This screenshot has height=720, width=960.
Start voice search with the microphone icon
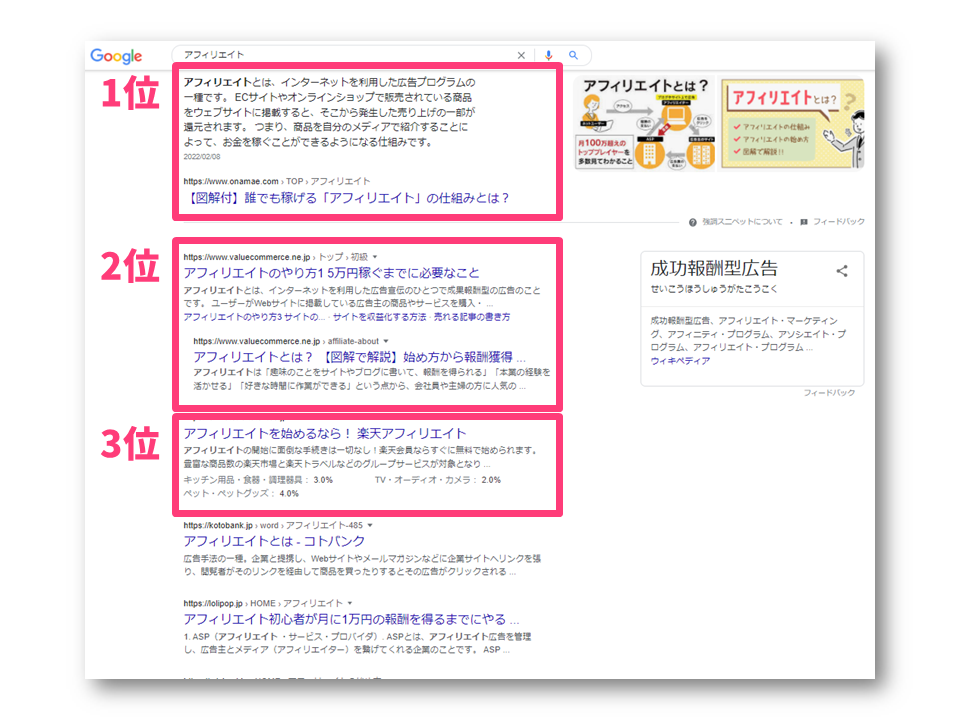[549, 55]
